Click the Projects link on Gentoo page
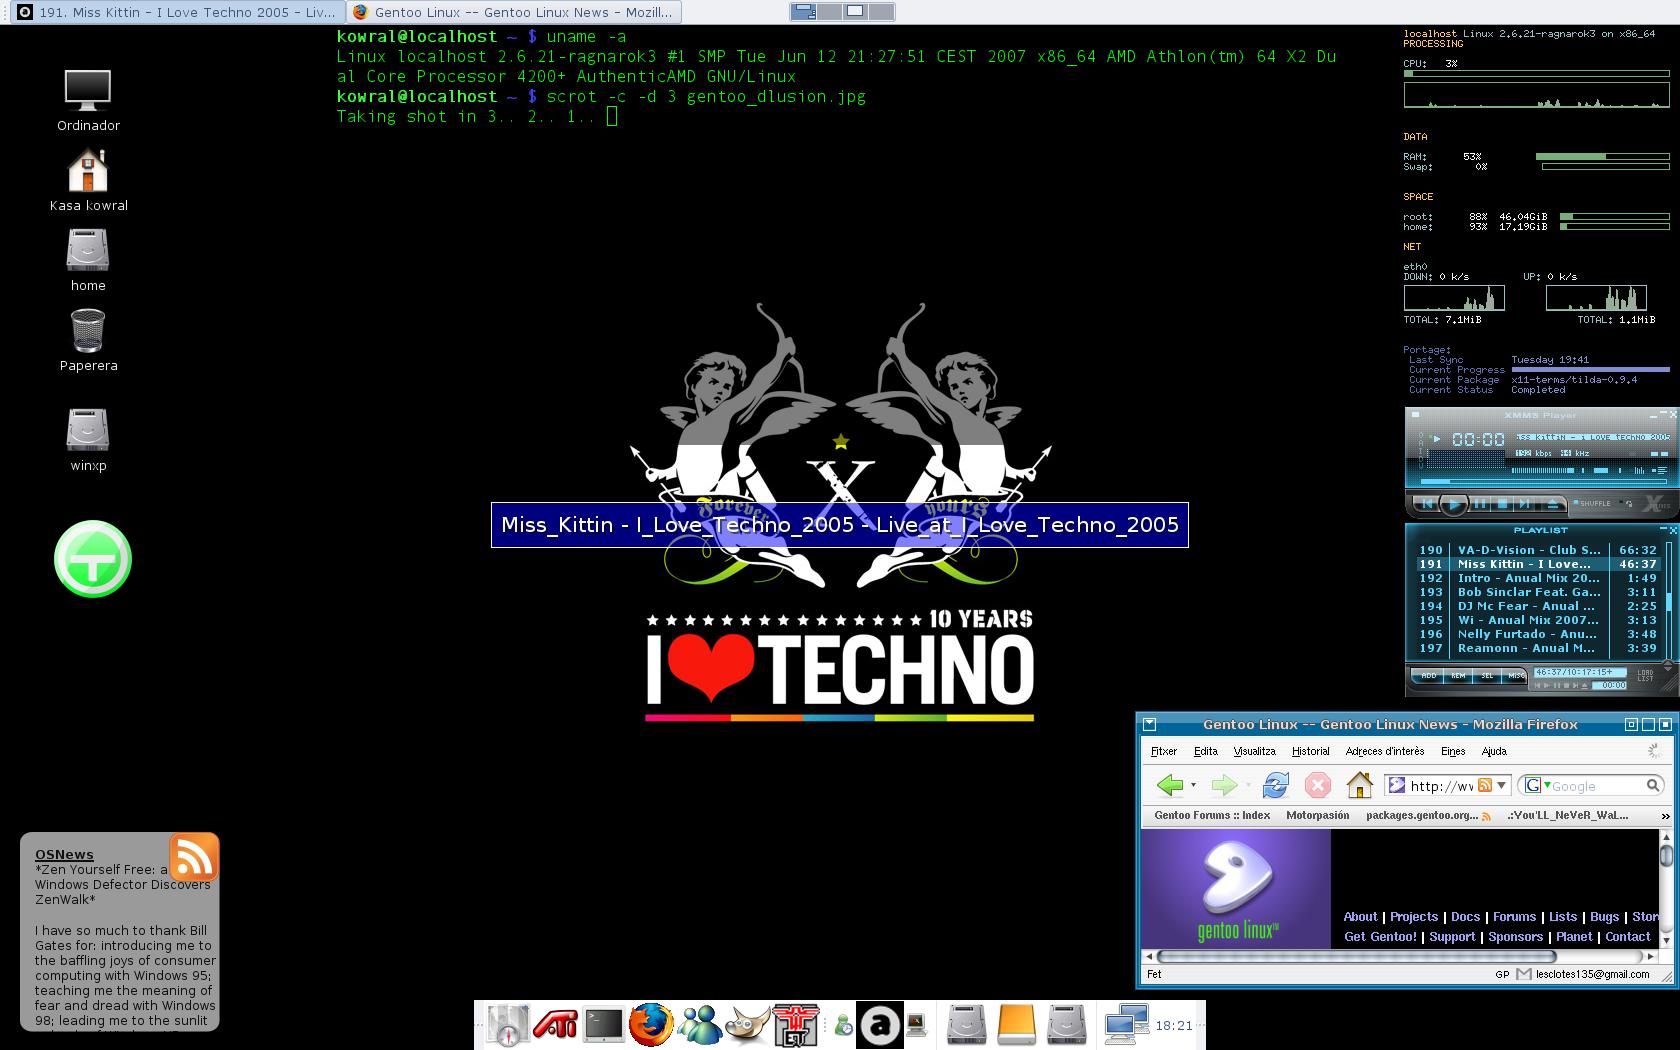Image resolution: width=1680 pixels, height=1050 pixels. pos(1414,916)
